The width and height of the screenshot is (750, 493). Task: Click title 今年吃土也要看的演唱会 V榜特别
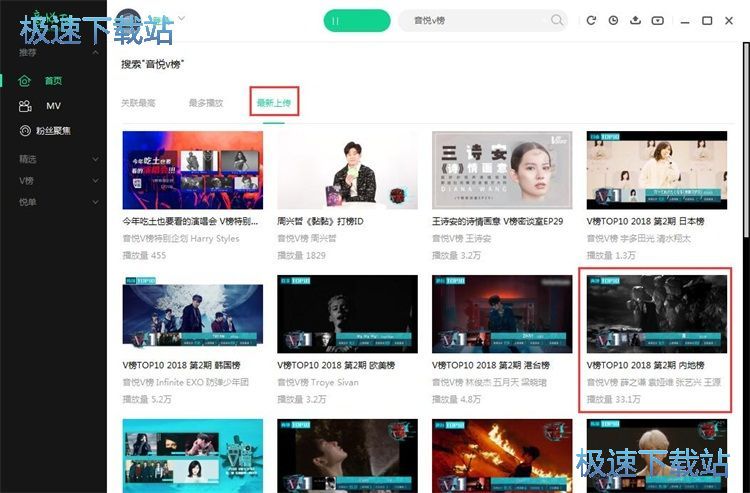pos(190,221)
